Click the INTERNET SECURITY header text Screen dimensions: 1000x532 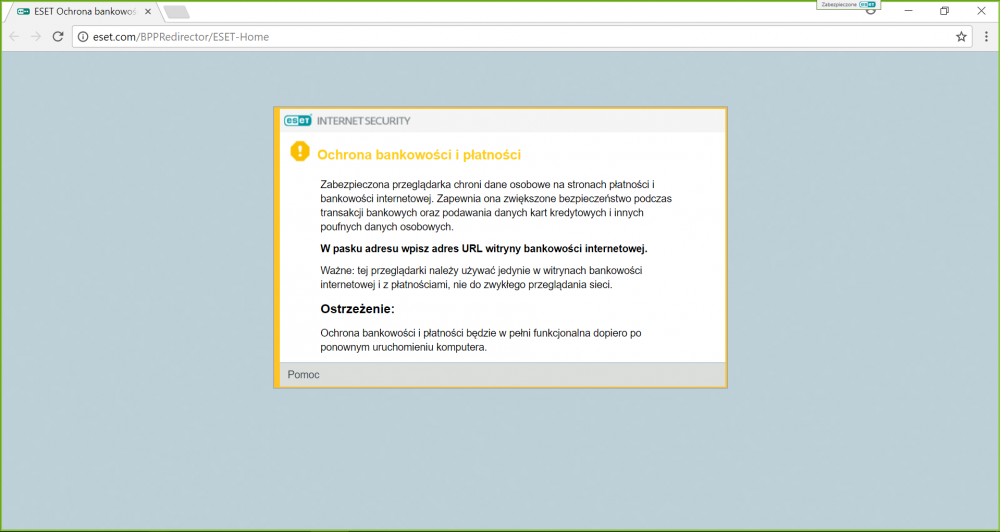coord(364,121)
